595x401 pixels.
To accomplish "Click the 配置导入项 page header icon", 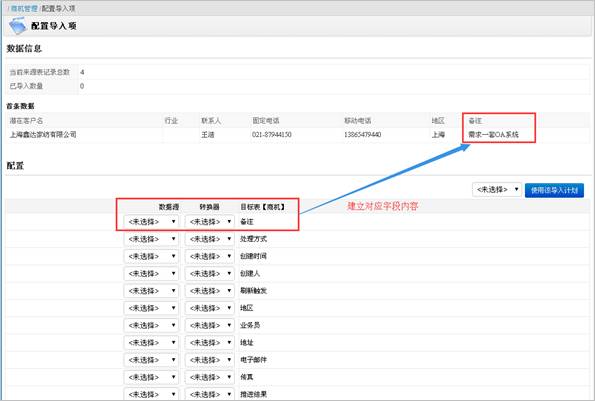I will (17, 26).
